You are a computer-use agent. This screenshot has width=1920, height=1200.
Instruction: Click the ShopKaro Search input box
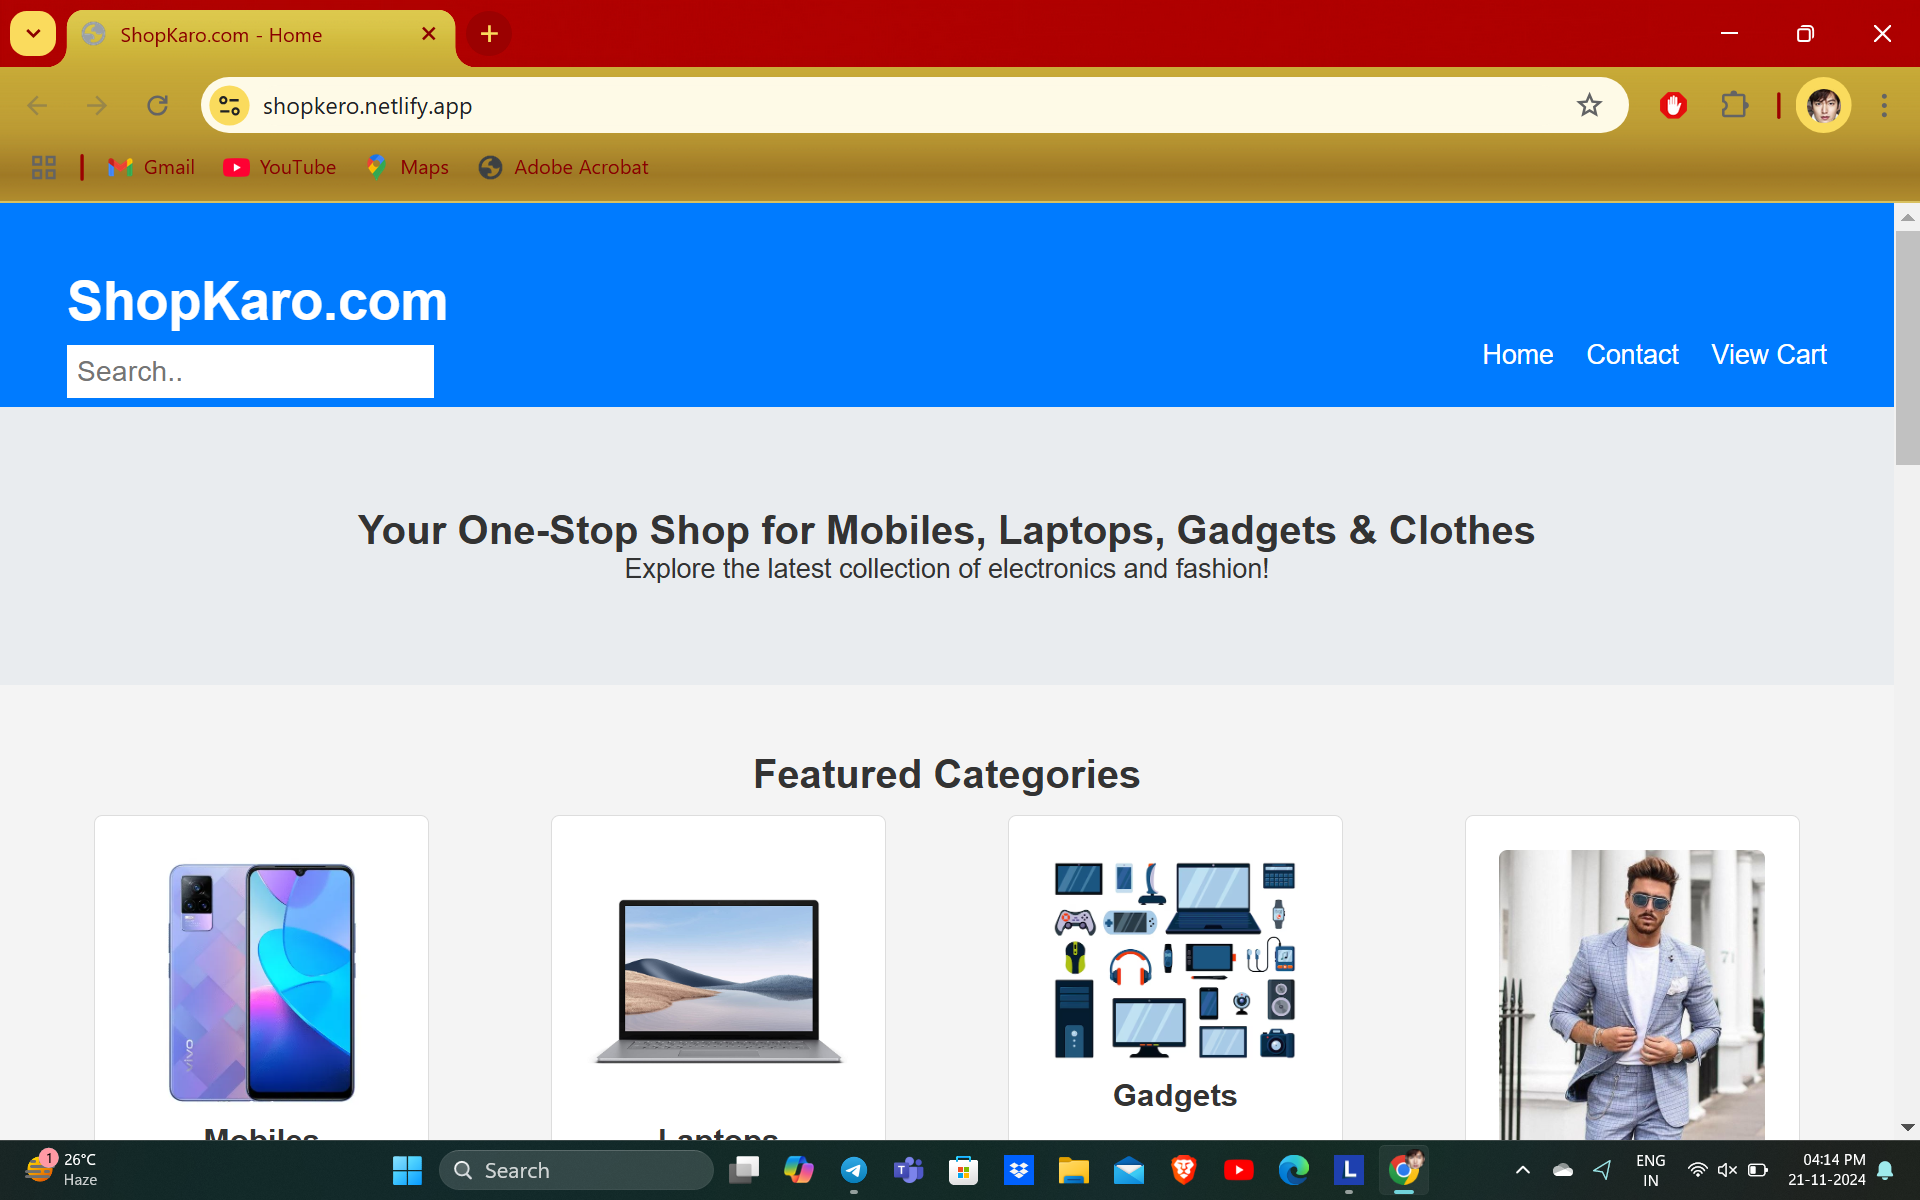pos(250,371)
